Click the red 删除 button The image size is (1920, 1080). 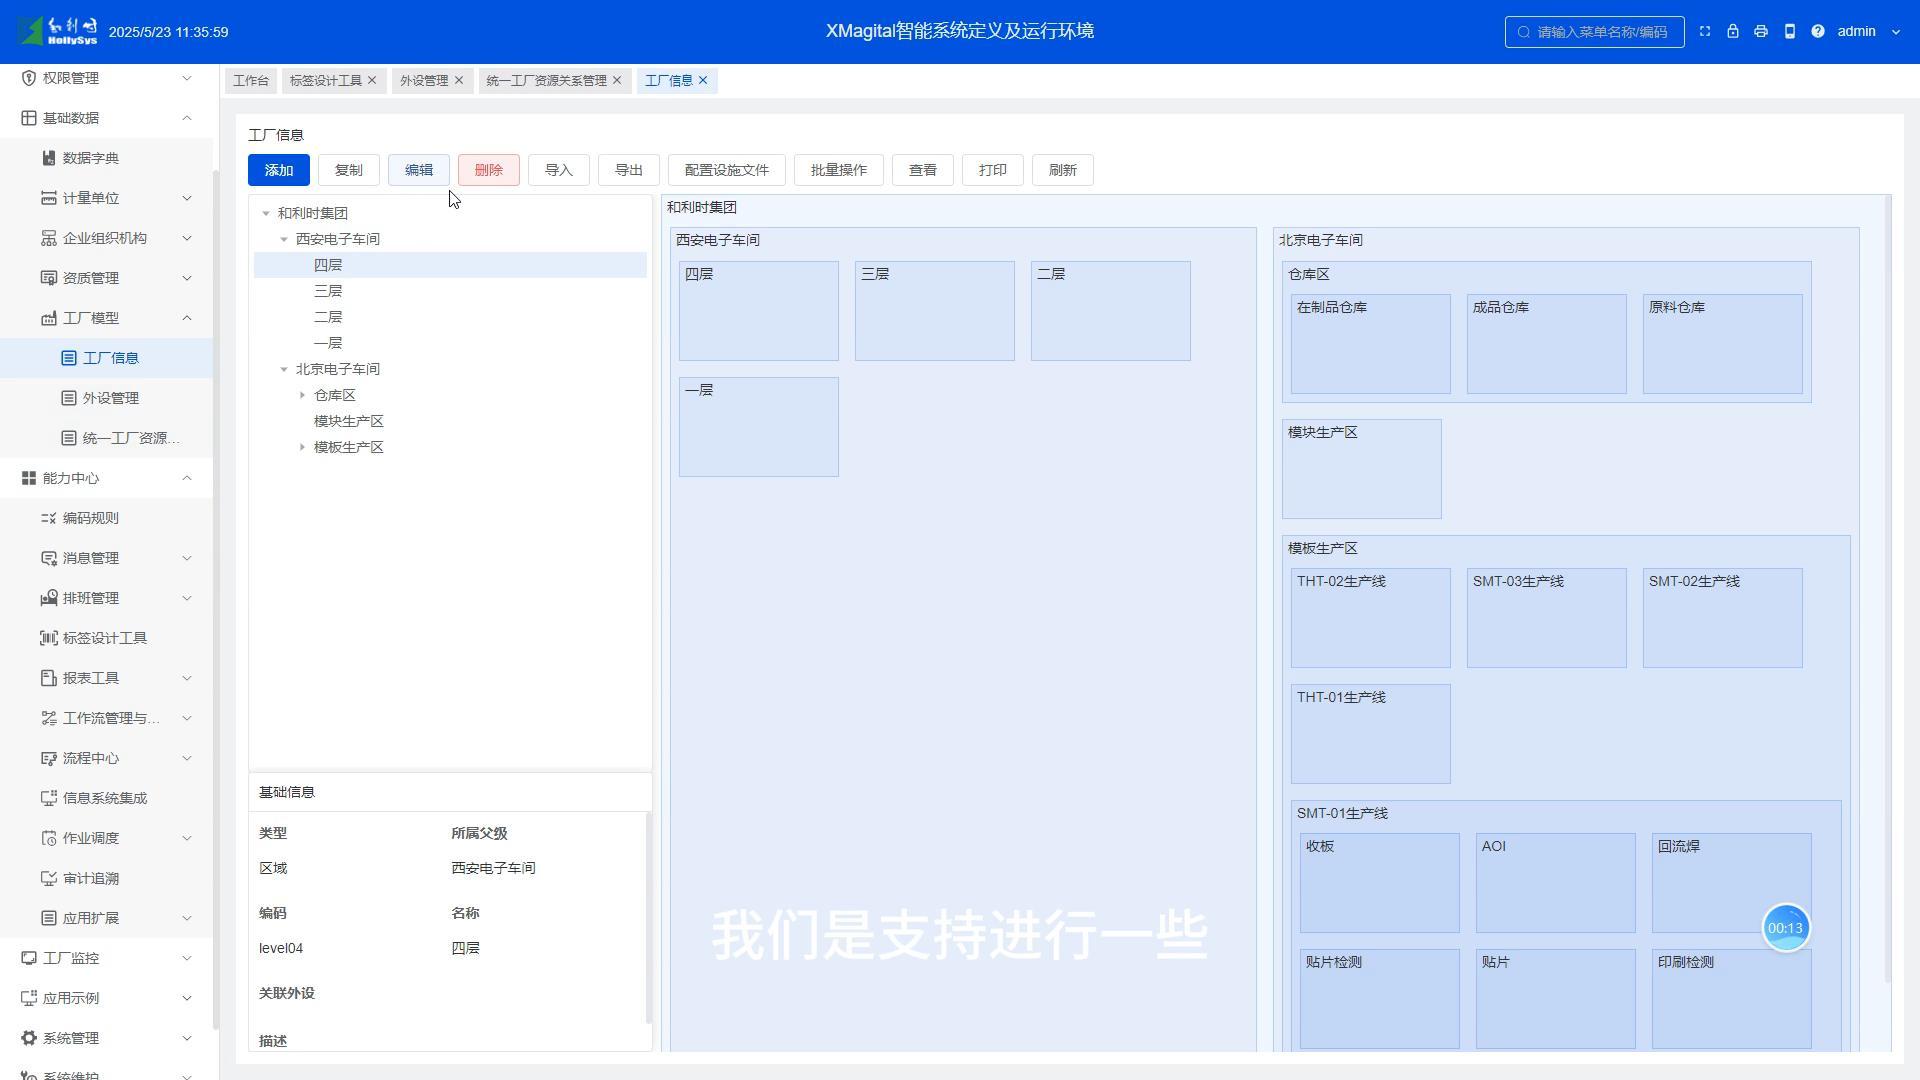489,170
